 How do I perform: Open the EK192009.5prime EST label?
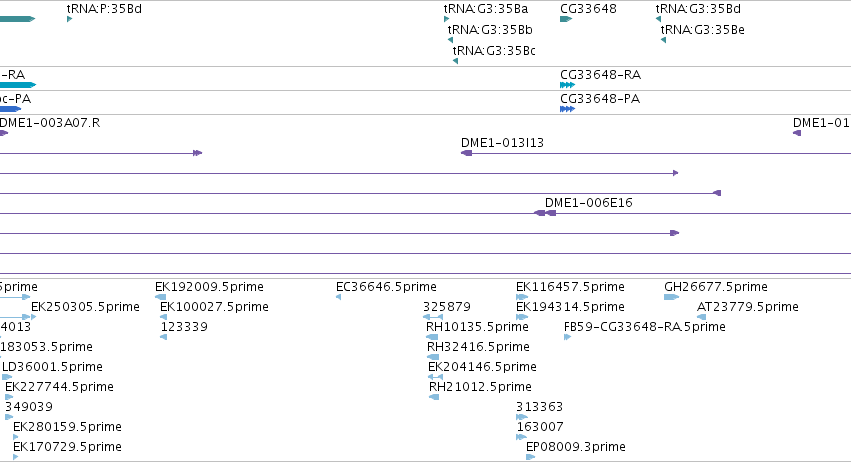209,286
